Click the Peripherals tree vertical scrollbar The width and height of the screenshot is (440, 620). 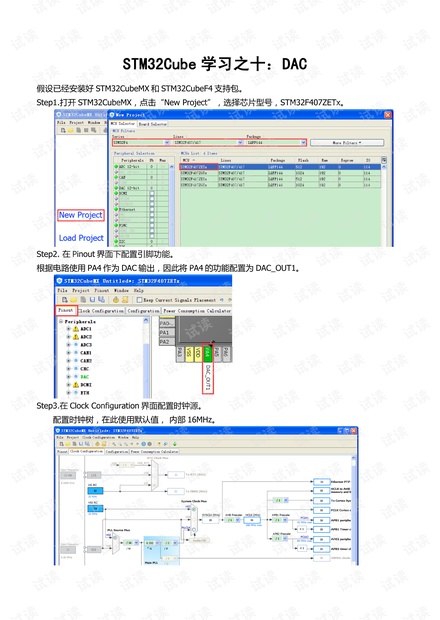pos(146,358)
